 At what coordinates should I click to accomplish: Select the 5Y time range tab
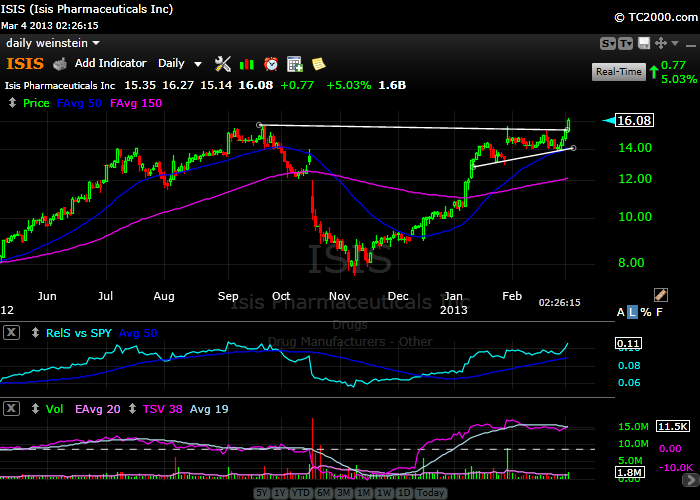(x=262, y=493)
